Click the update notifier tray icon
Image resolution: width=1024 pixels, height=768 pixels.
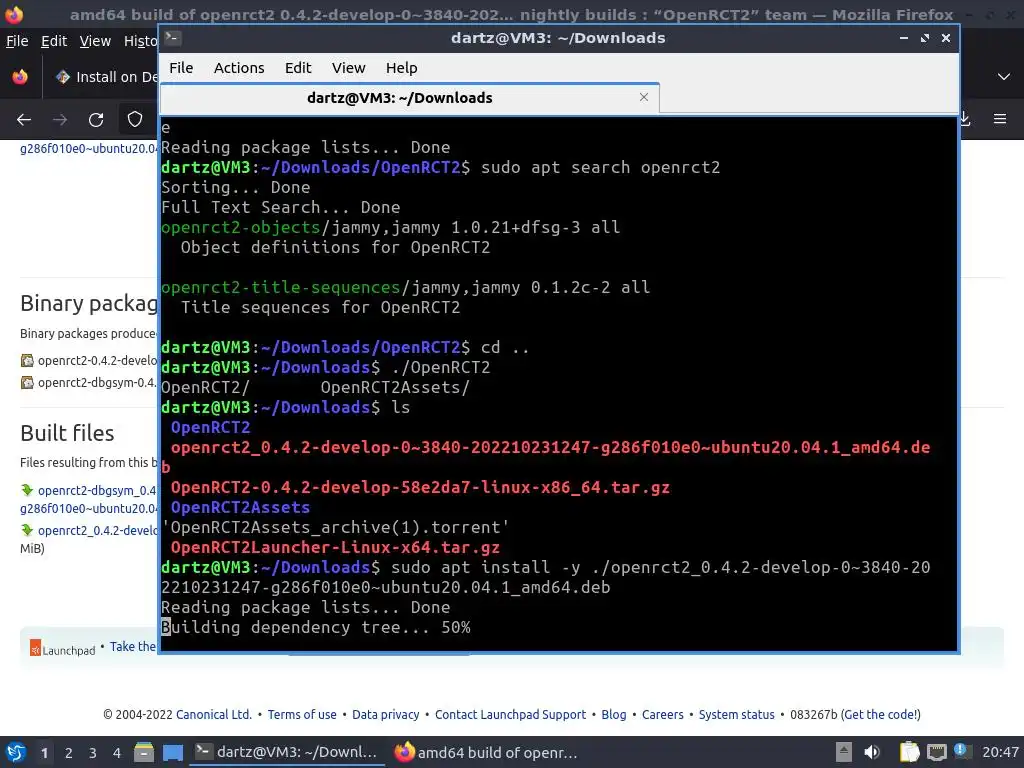(x=961, y=751)
